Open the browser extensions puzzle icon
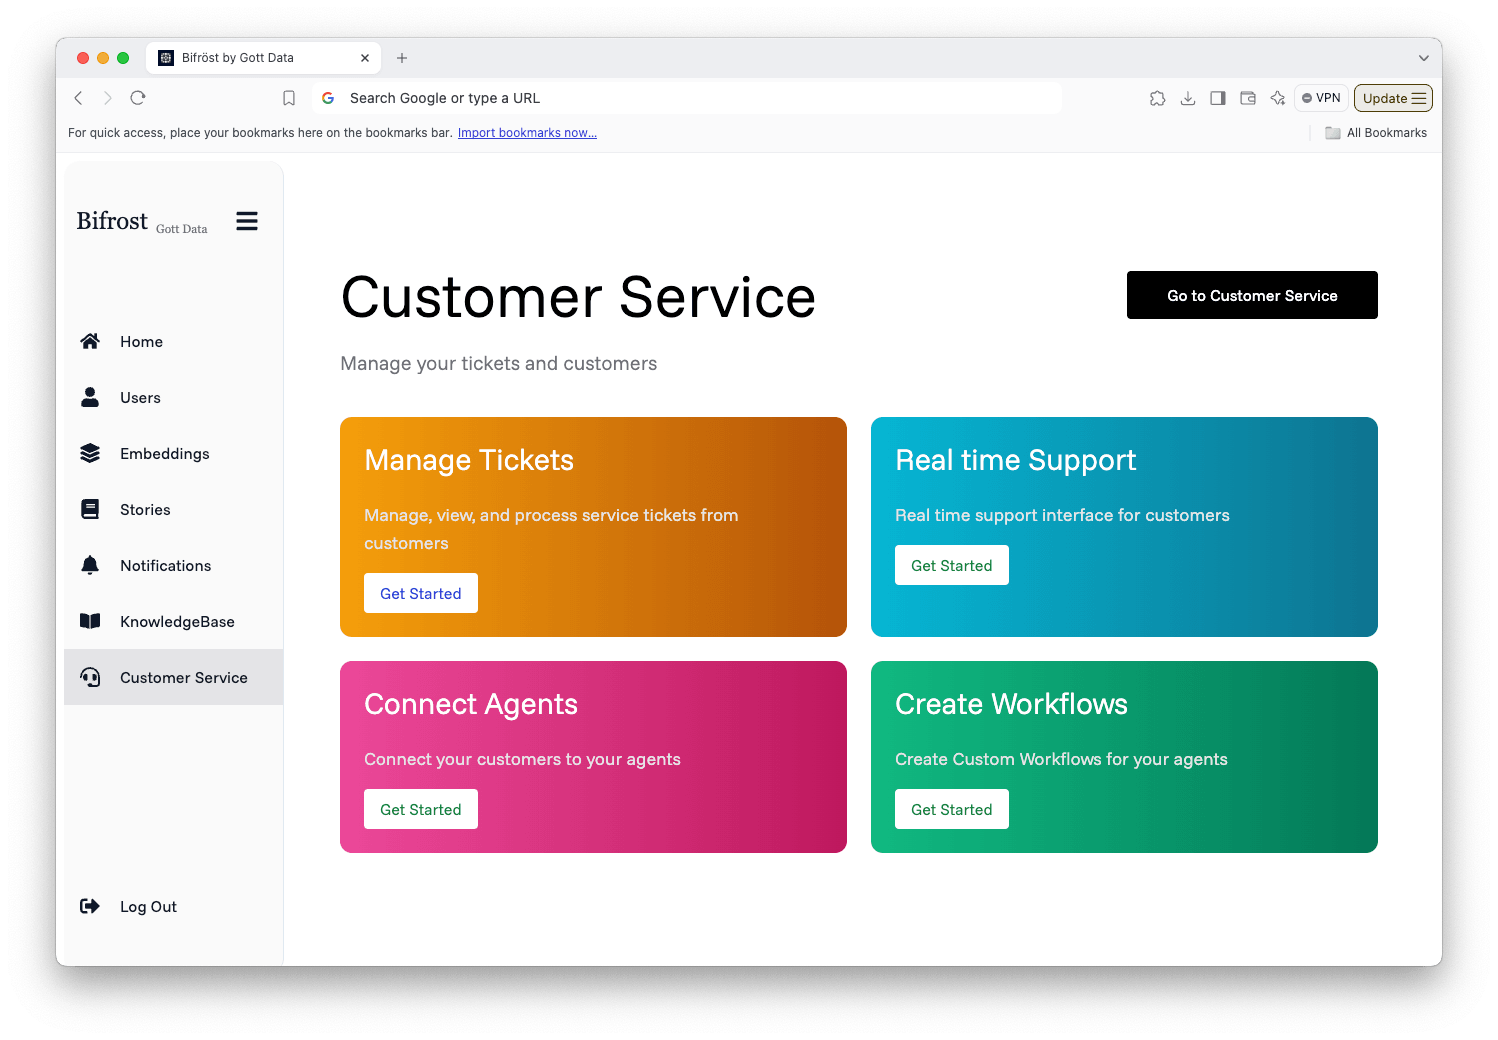 pyautogui.click(x=1157, y=97)
